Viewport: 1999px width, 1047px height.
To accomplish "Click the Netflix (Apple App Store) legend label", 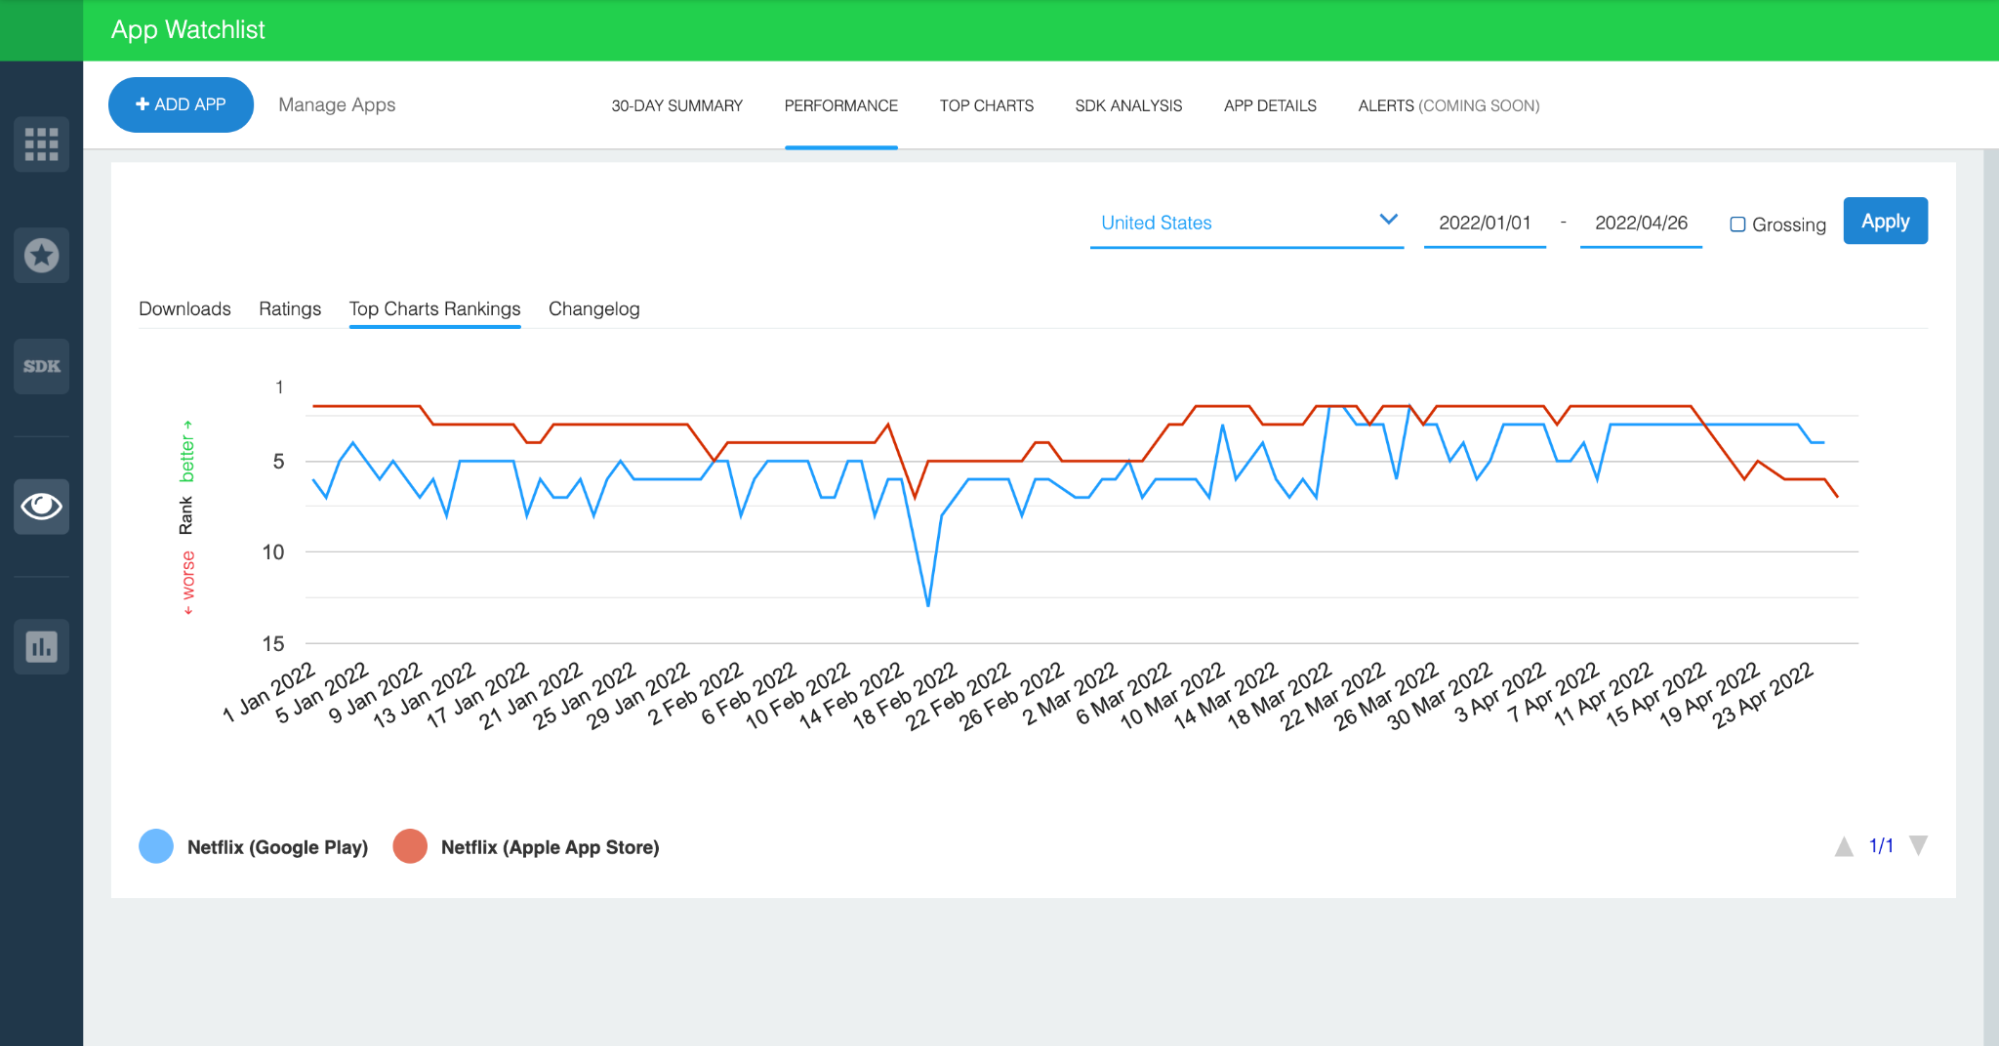I will click(x=550, y=847).
